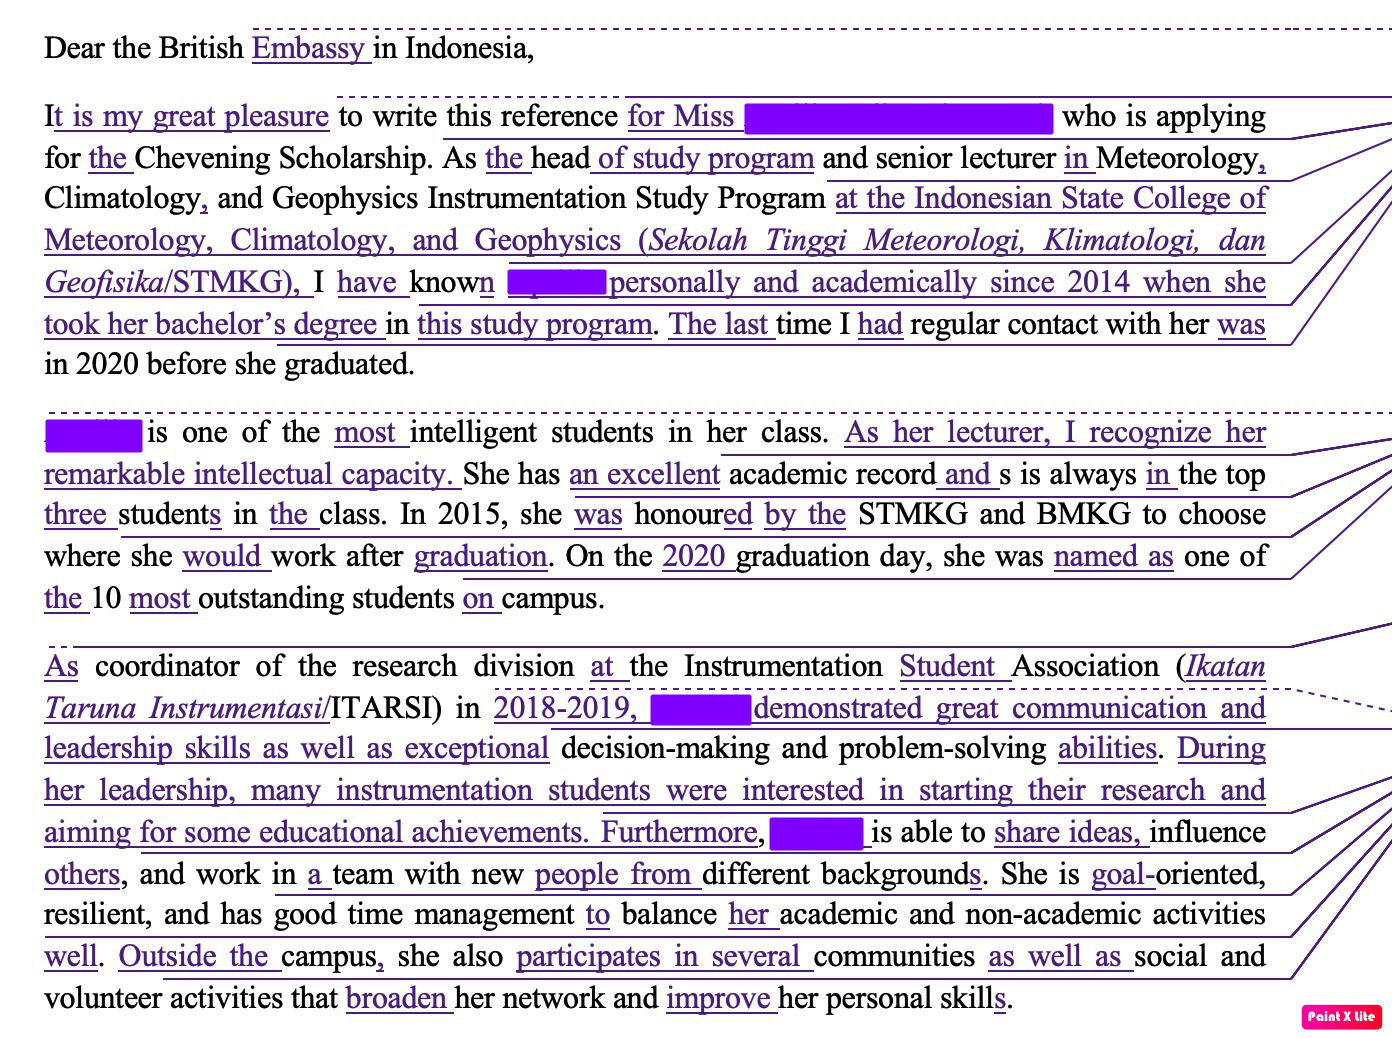
Task: Click the redacted block before "personally and academically"
Action: click(x=555, y=282)
